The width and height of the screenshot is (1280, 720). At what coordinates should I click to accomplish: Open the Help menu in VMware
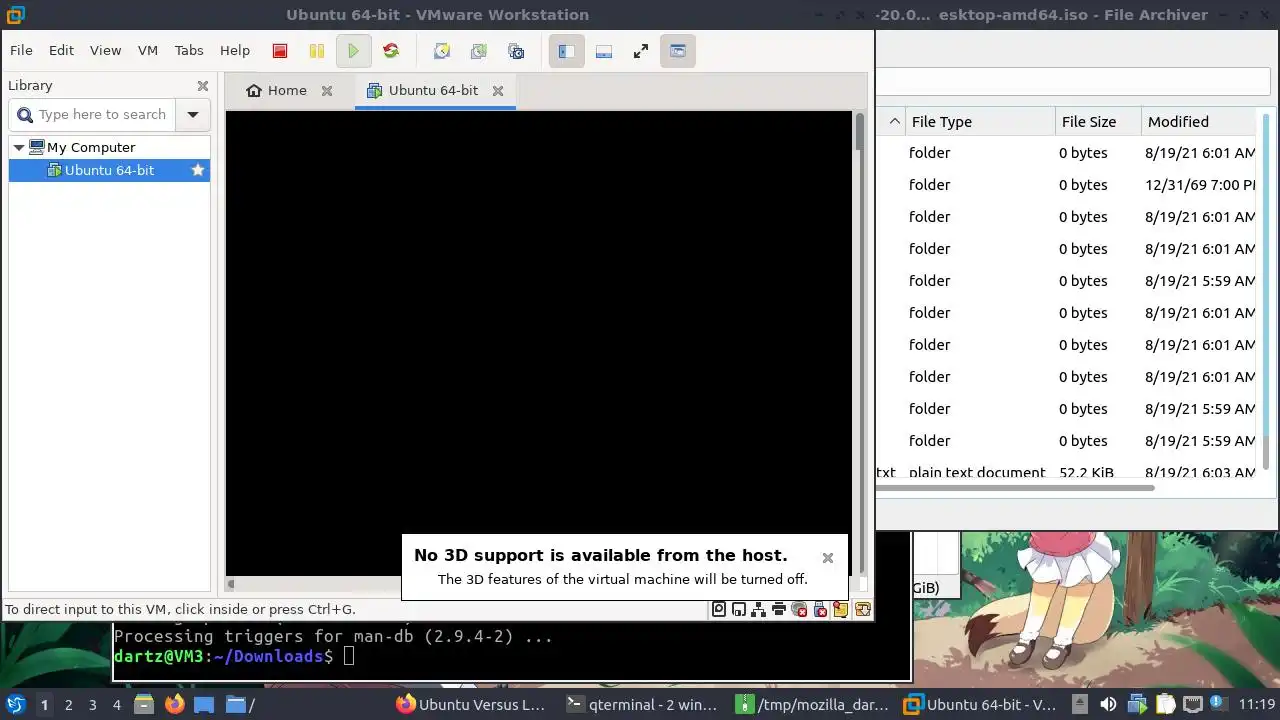click(235, 50)
